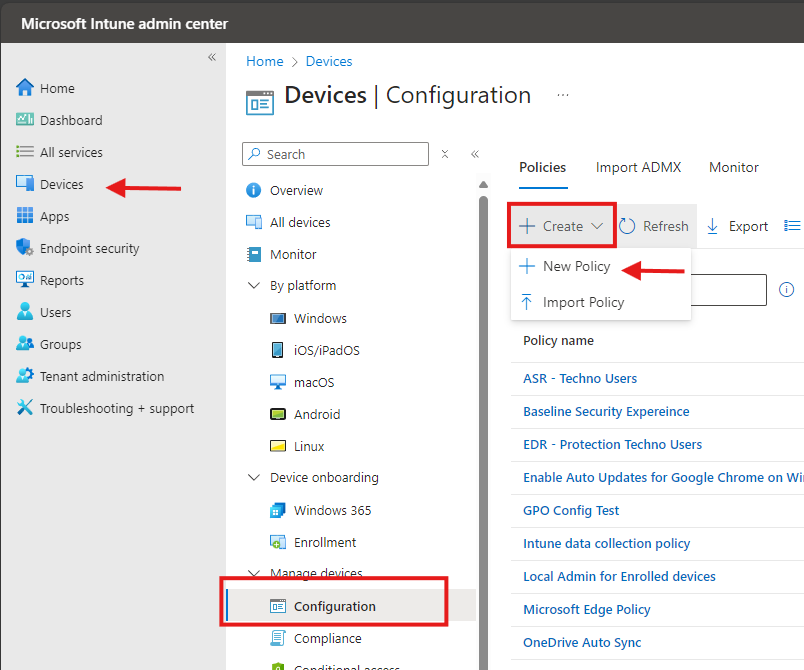
Task: Click the Enrollment icon
Action: [x=277, y=542]
